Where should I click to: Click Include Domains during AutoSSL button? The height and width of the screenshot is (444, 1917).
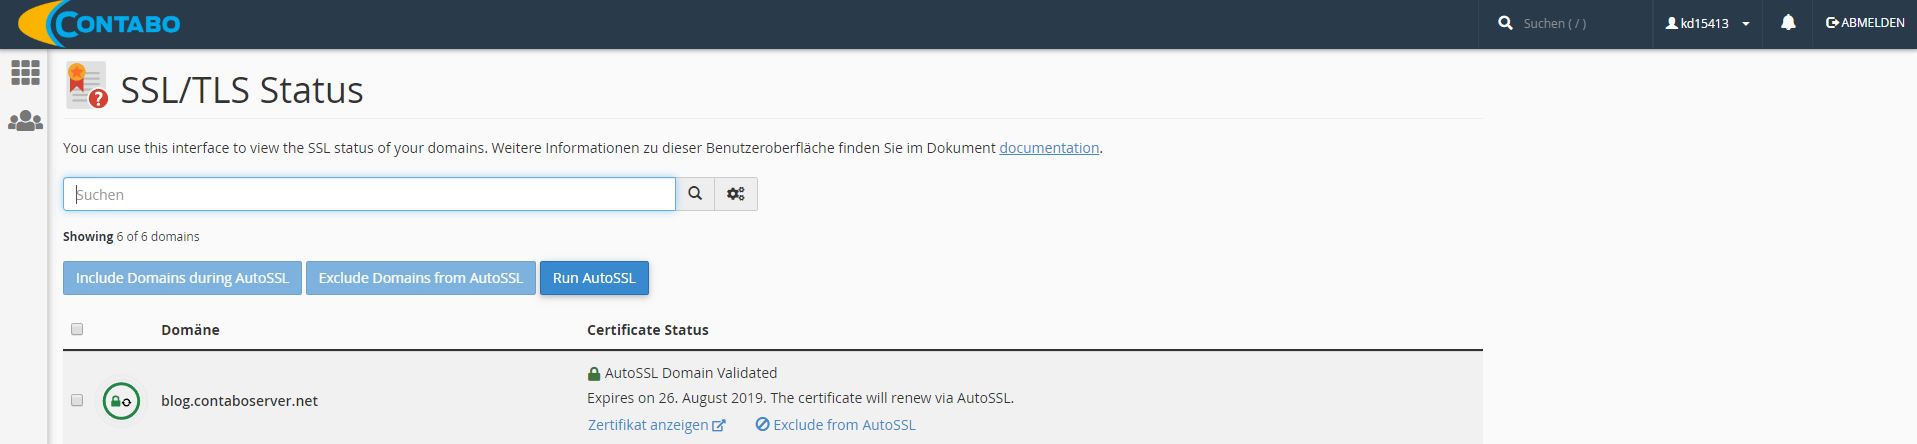point(182,278)
